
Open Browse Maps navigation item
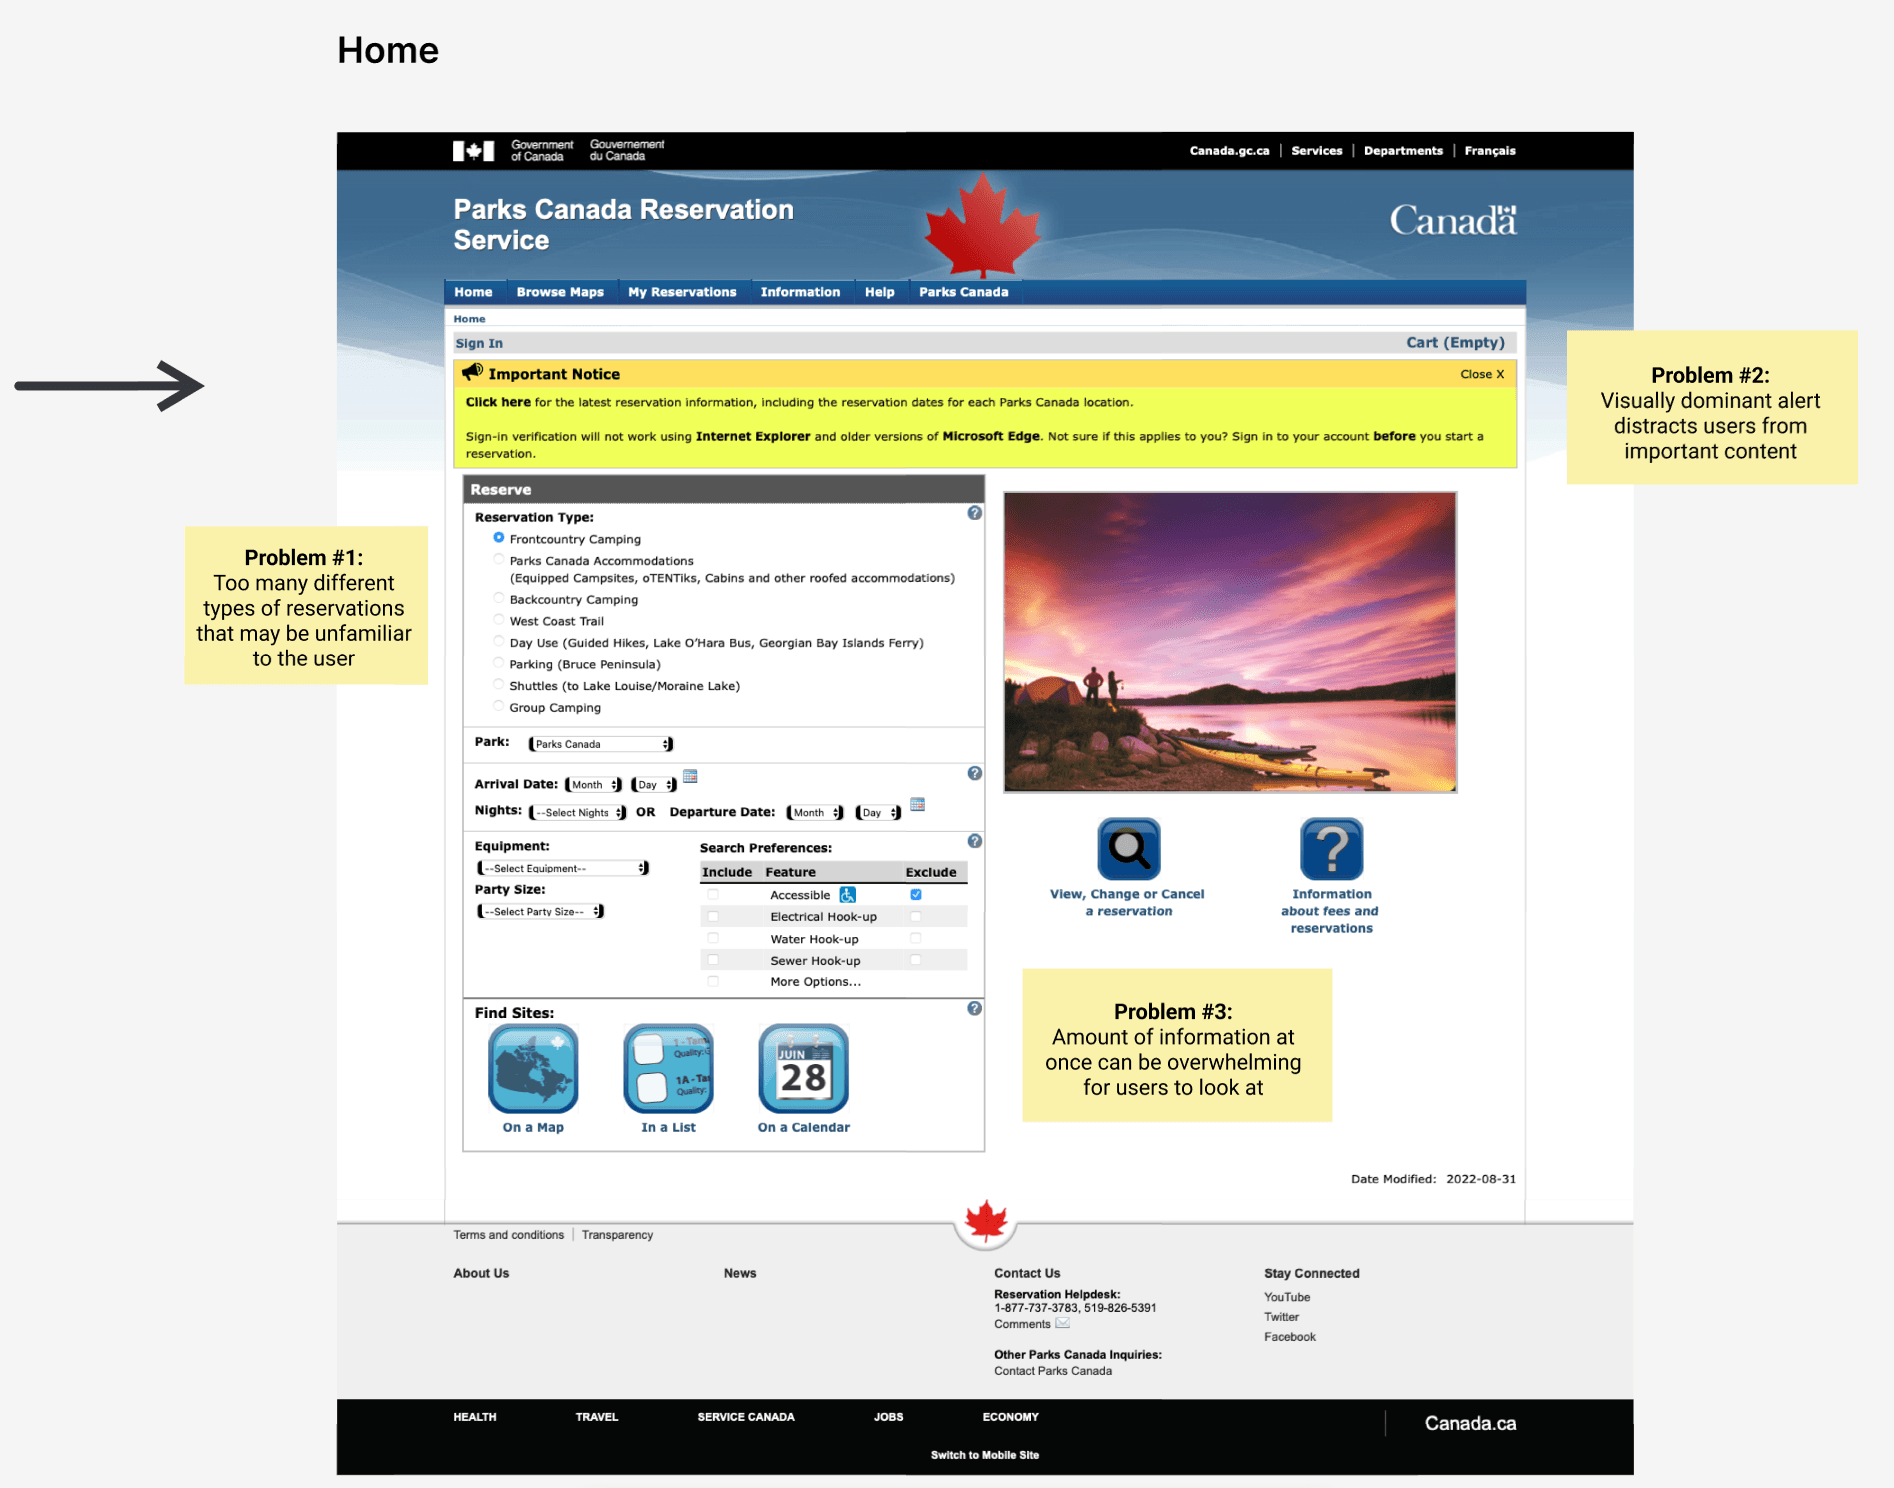pyautogui.click(x=560, y=292)
